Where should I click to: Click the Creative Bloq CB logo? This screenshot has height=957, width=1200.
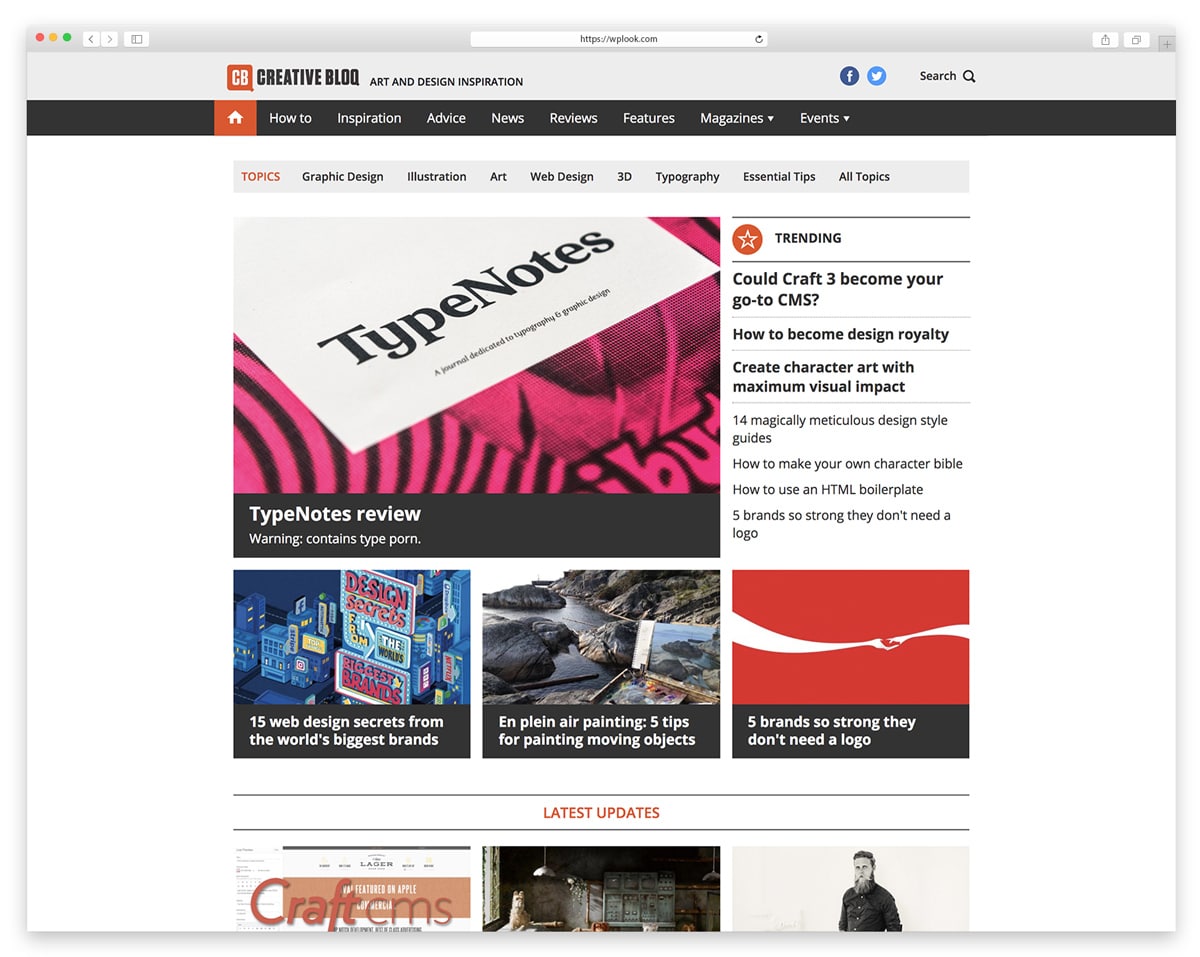tap(239, 77)
